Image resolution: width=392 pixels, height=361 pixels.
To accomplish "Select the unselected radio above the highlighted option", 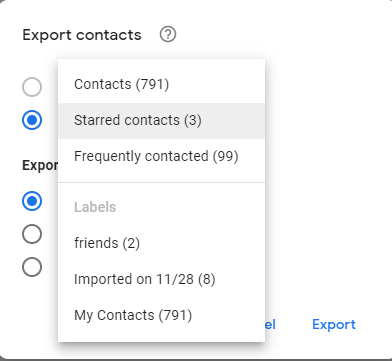I will click(x=32, y=87).
